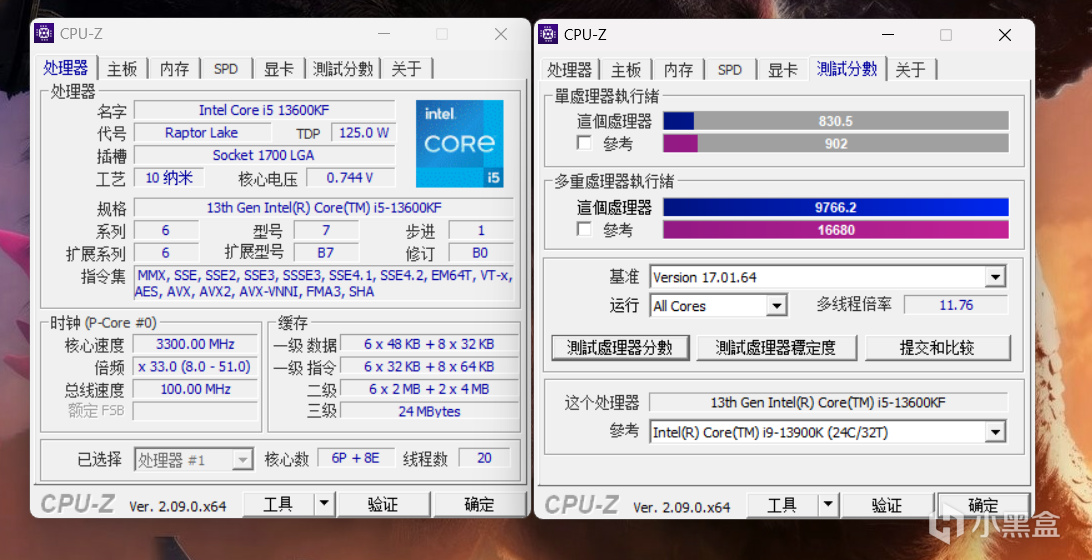Click the 二级 cache value 6 x 2 MB + 2 x 4 MB
1092x560 pixels.
coord(429,389)
